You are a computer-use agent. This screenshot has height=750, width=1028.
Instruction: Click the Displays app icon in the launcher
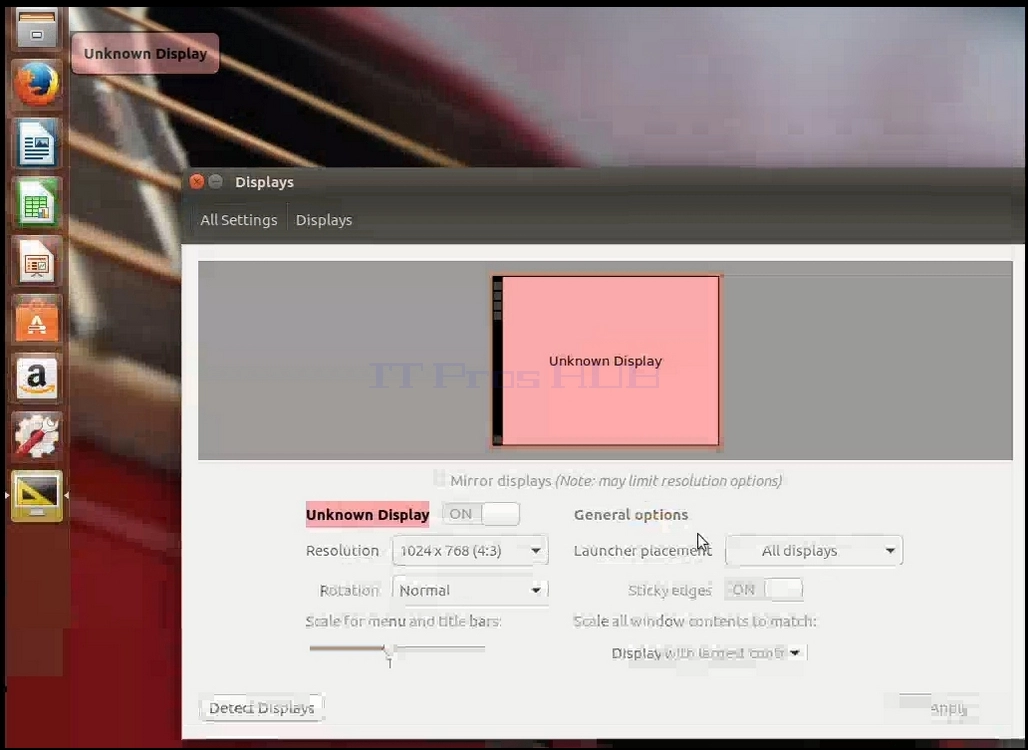pyautogui.click(x=37, y=496)
